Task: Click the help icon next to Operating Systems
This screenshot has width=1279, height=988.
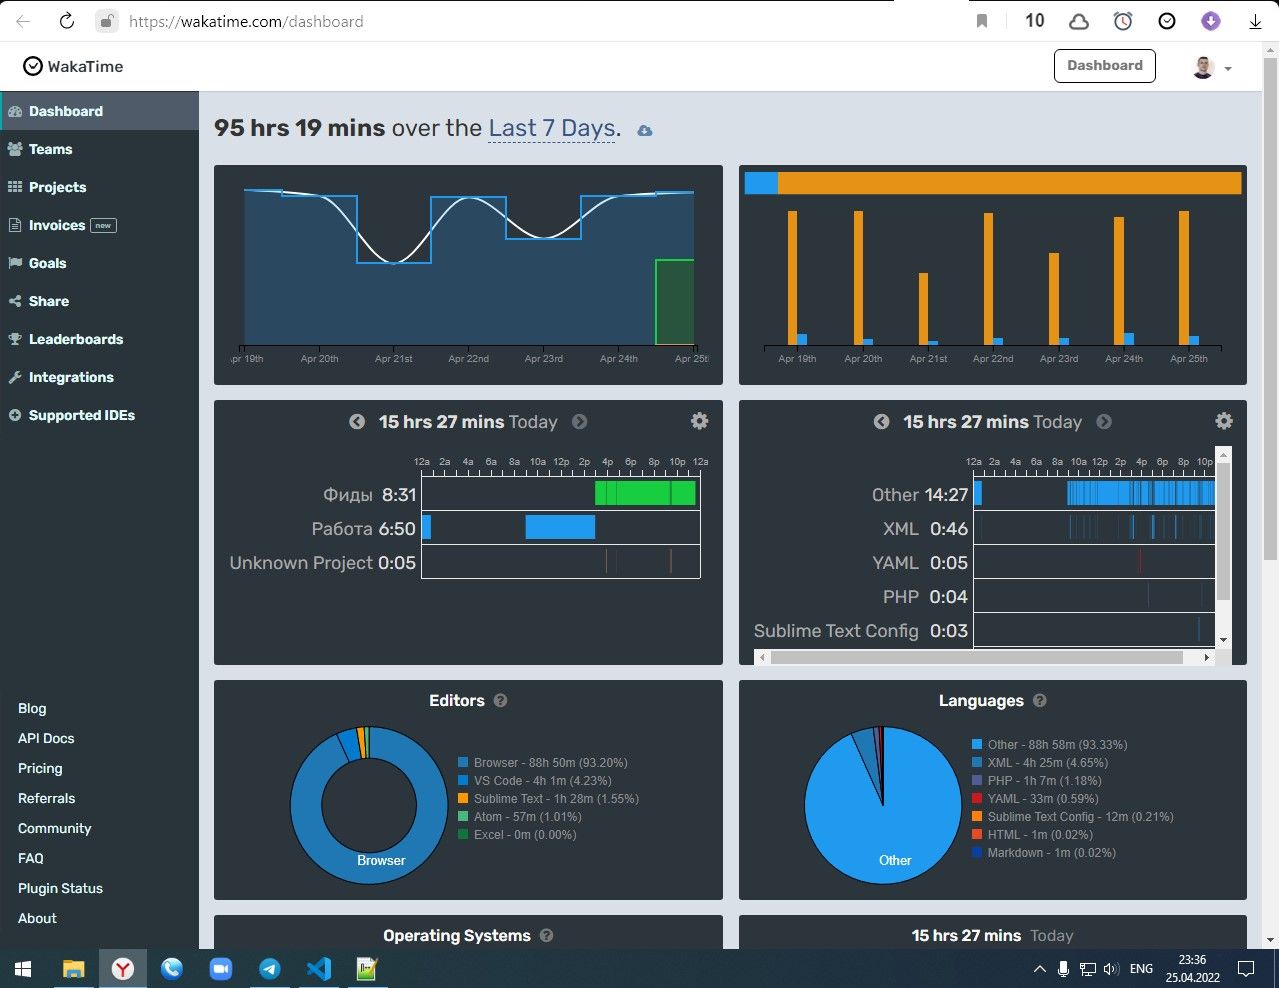Action: [x=547, y=936]
